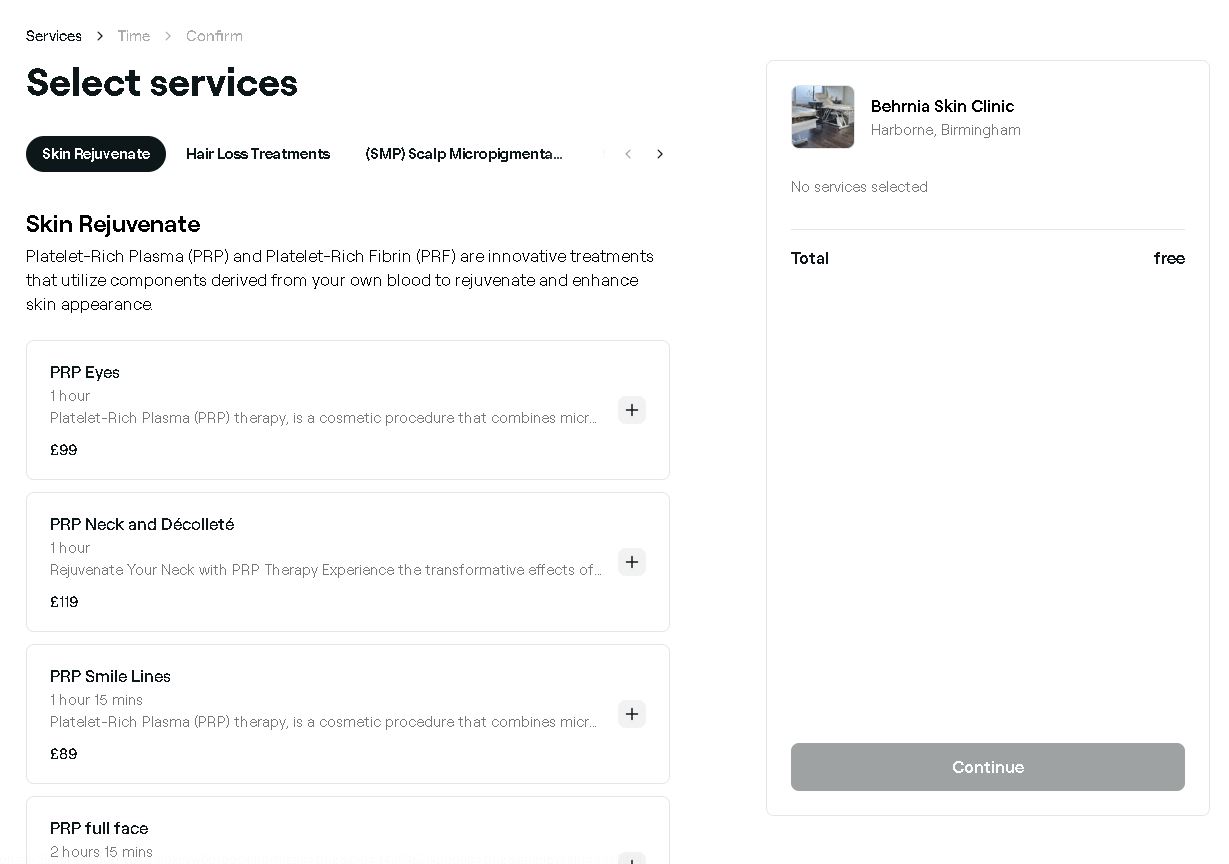The image size is (1229, 864).
Task: Open the PRP Eyes service title
Action: point(85,372)
